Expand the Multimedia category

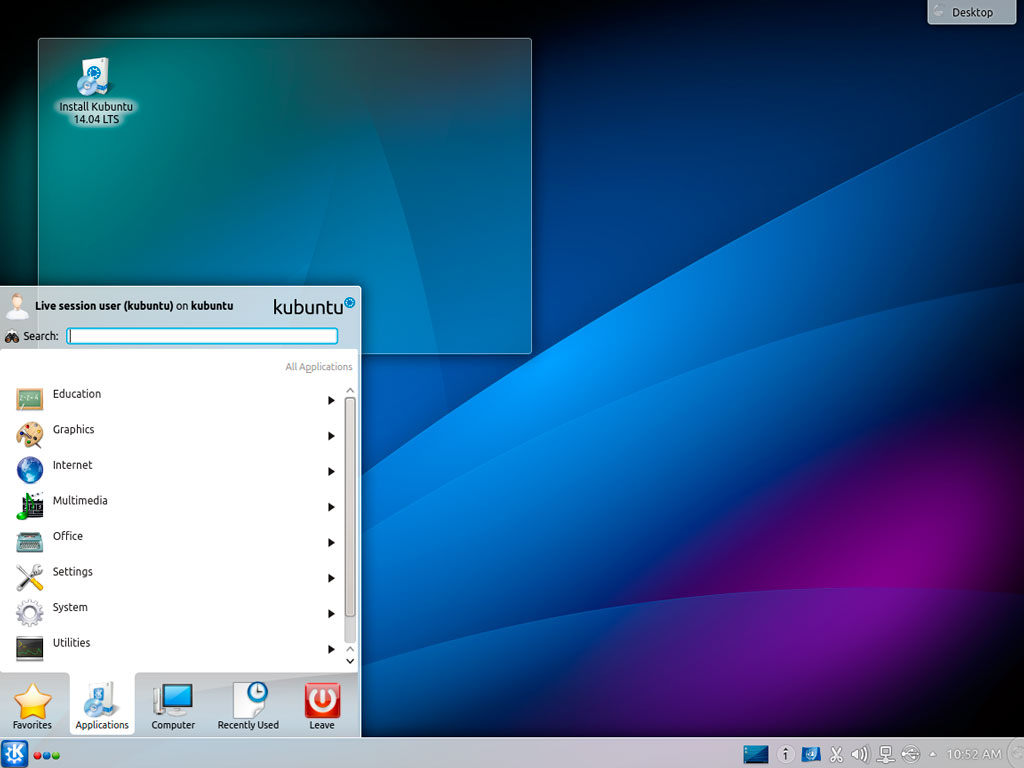coord(331,507)
